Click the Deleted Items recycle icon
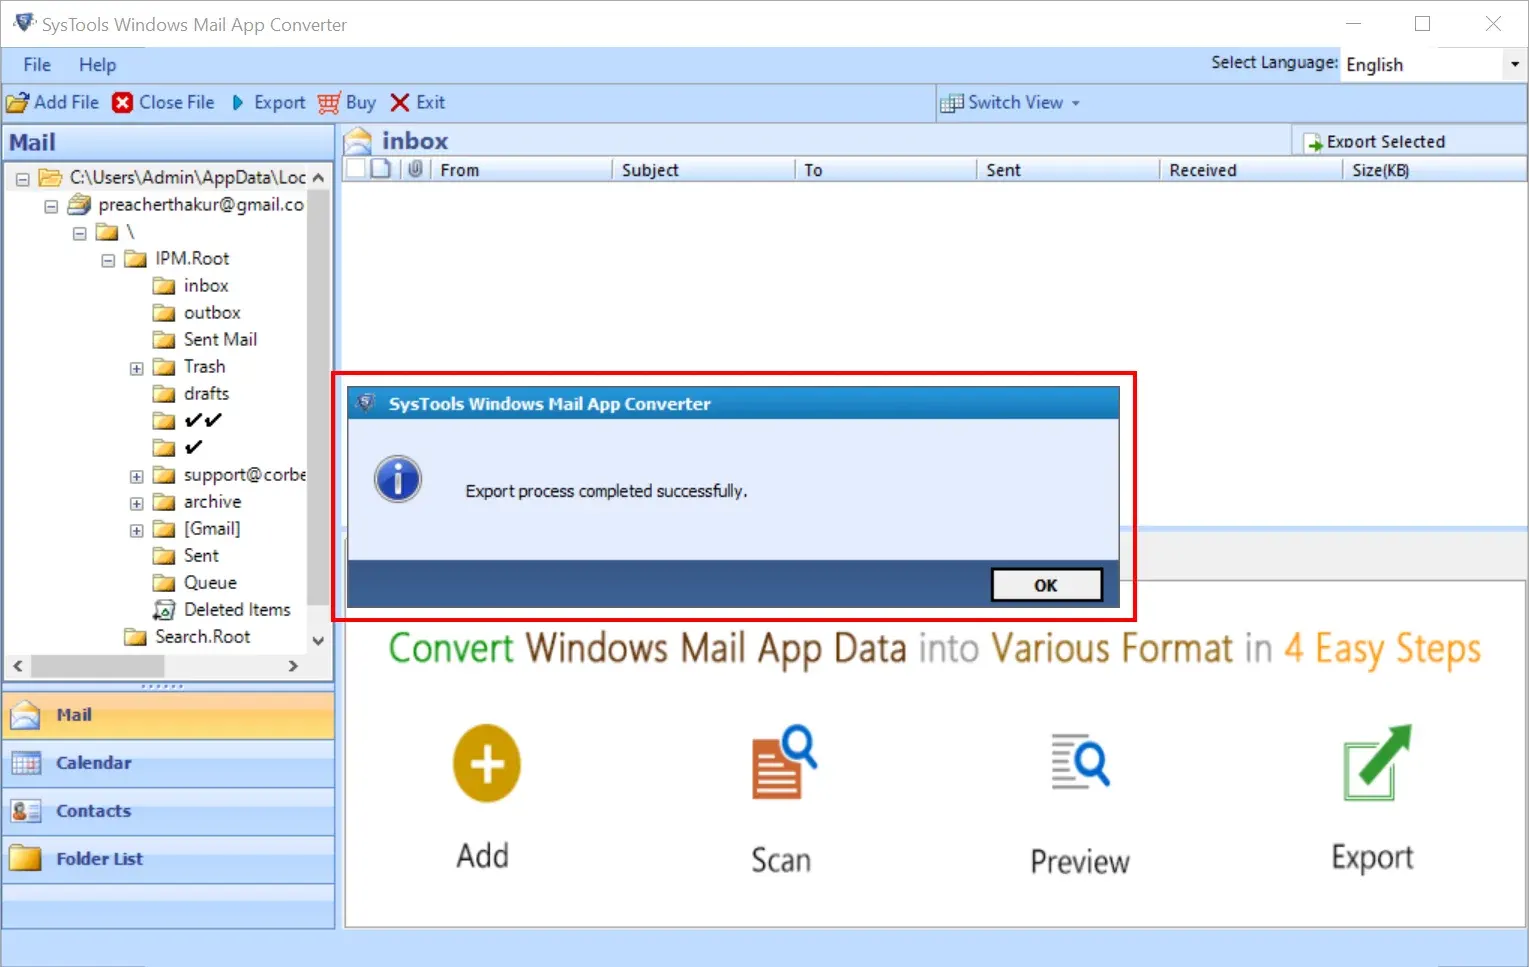Screen dimensions: 1529x967 coord(164,610)
